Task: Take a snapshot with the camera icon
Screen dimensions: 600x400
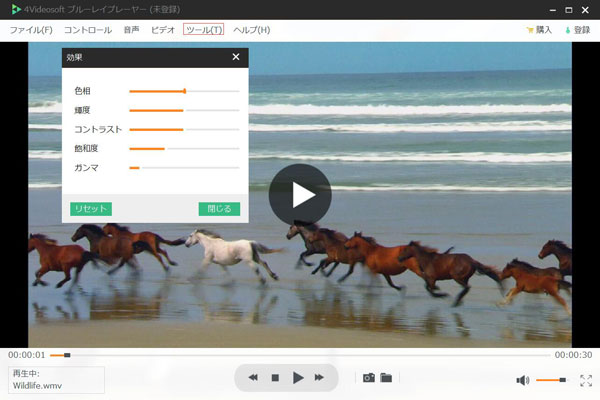Action: pyautogui.click(x=368, y=378)
